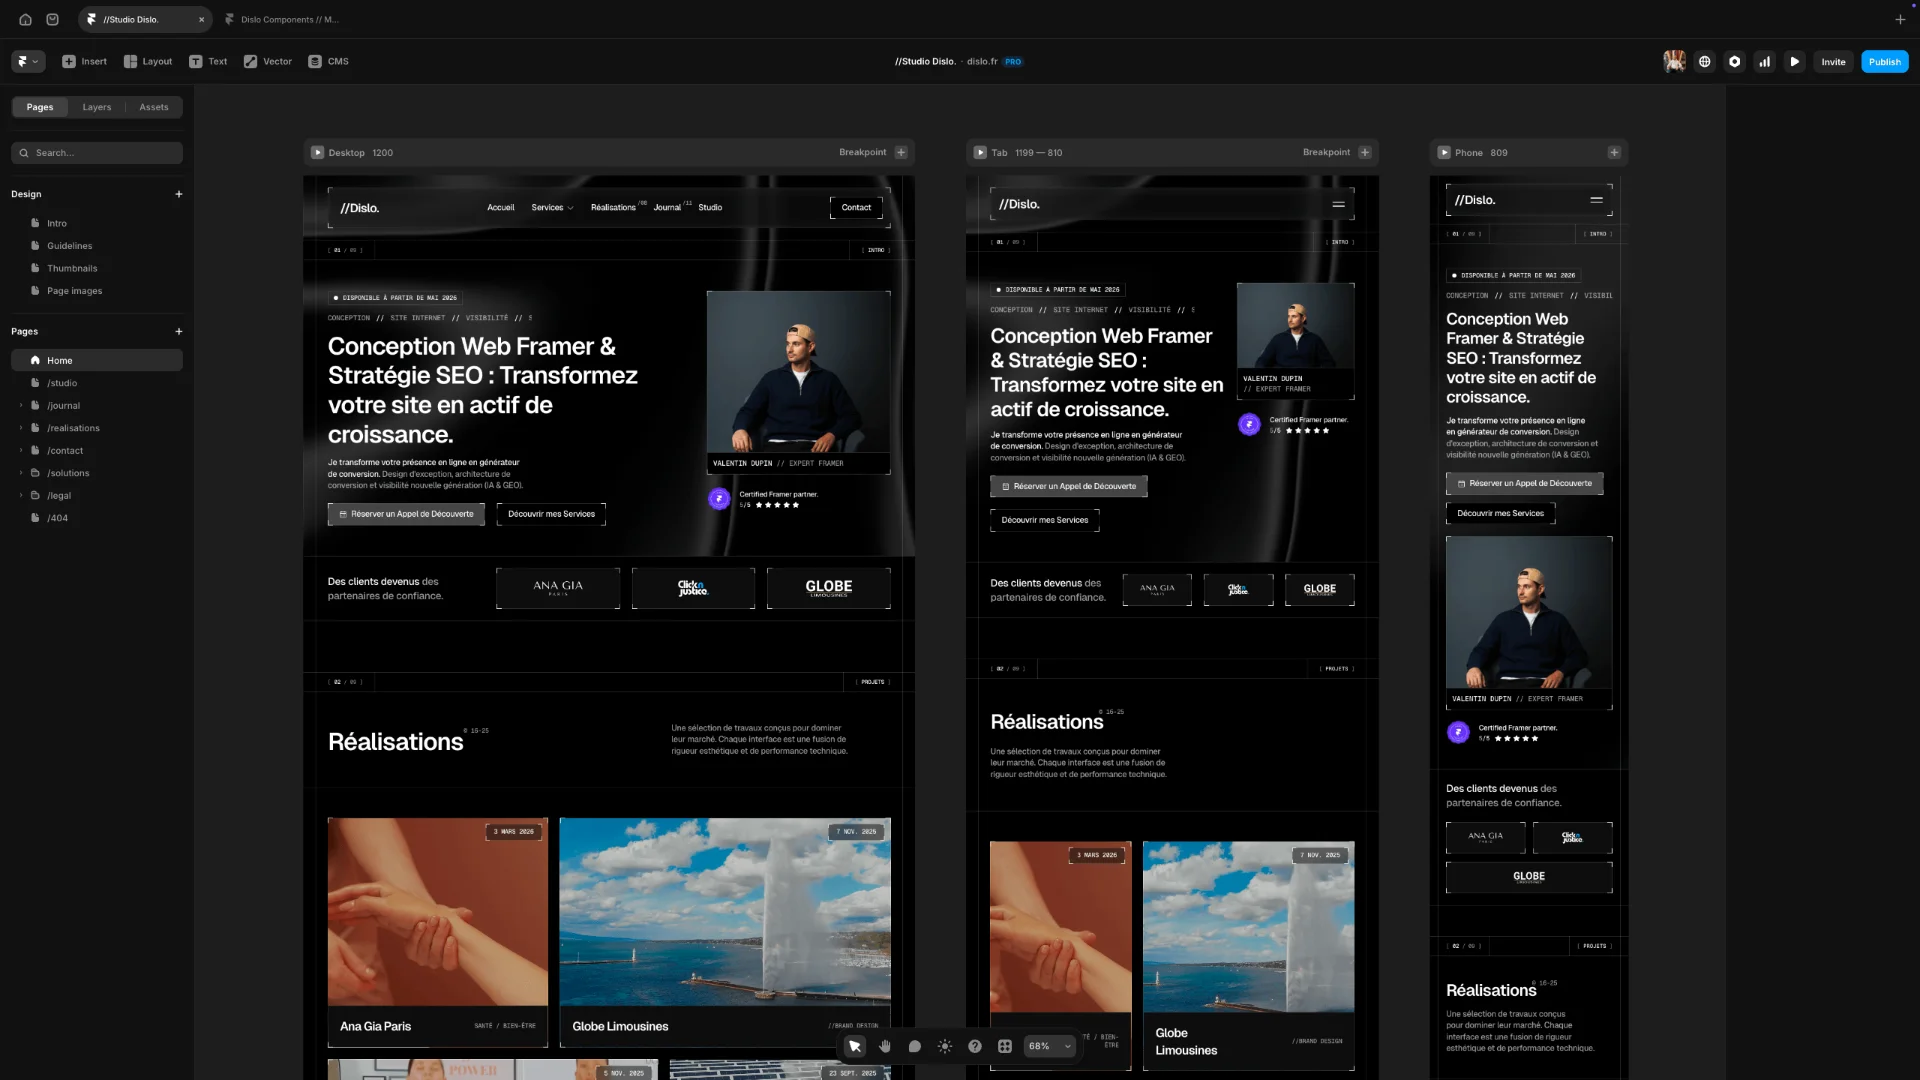
Task: Switch to the Layers tab
Action: click(x=97, y=107)
